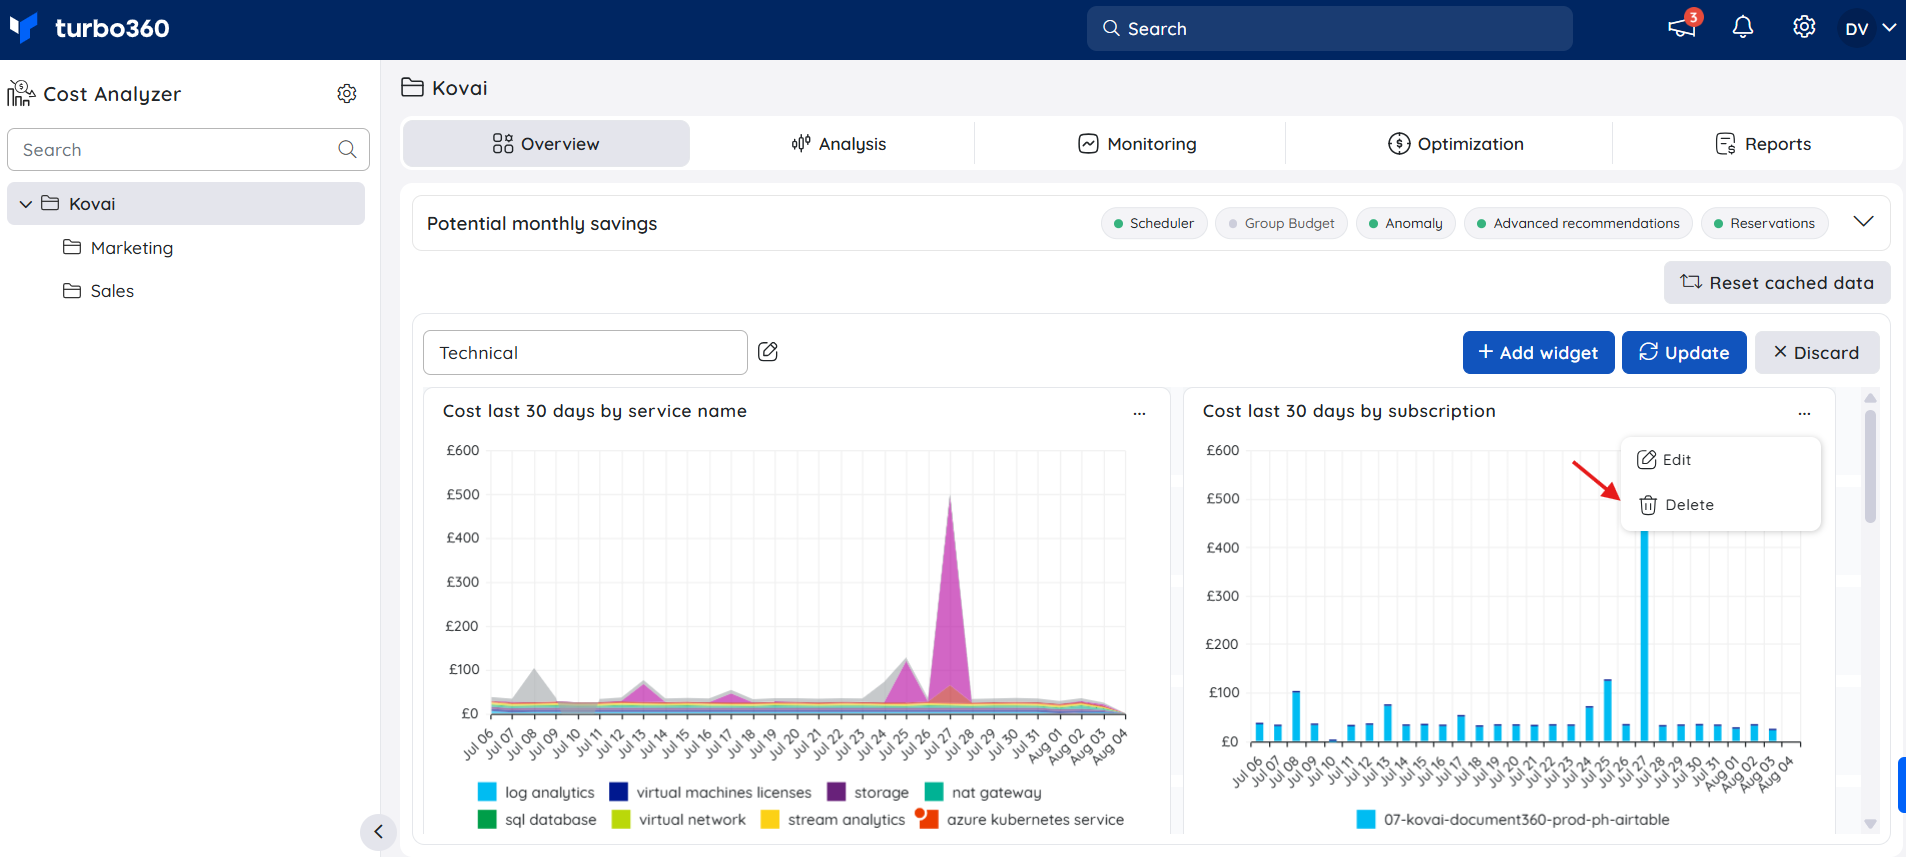Toggle sql database legend swatch

point(487,819)
